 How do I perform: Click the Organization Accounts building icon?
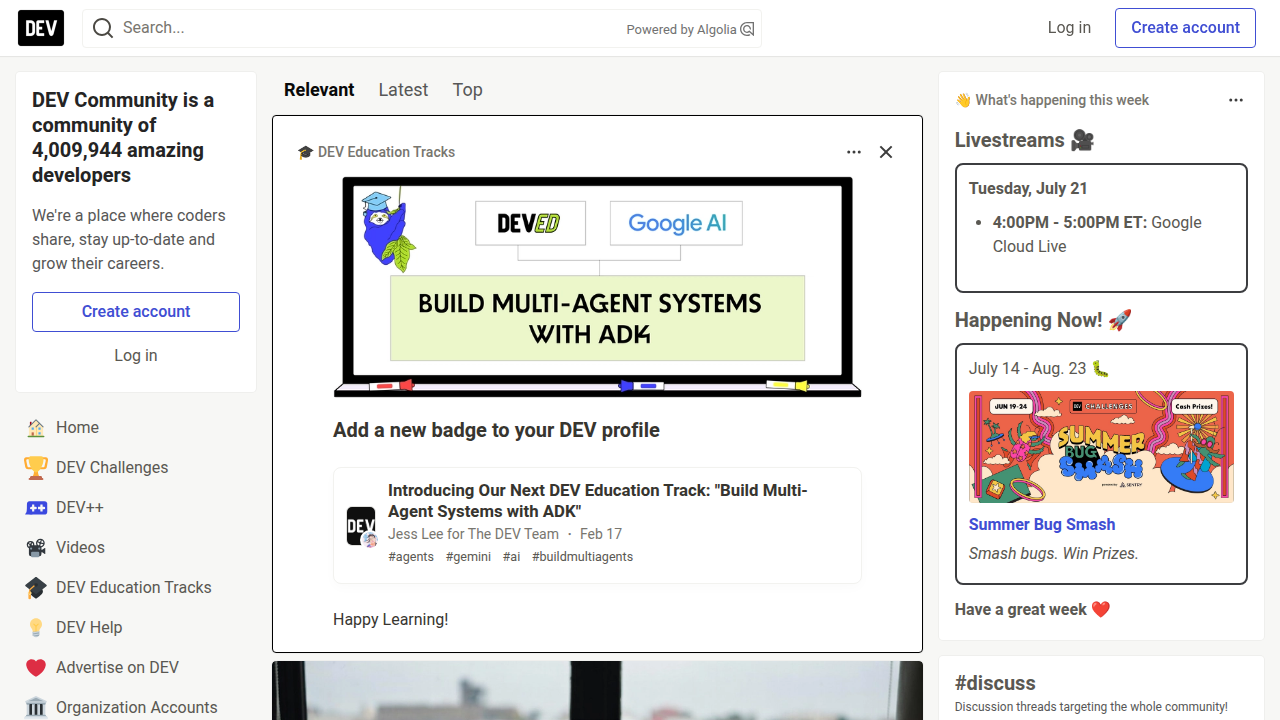point(36,708)
